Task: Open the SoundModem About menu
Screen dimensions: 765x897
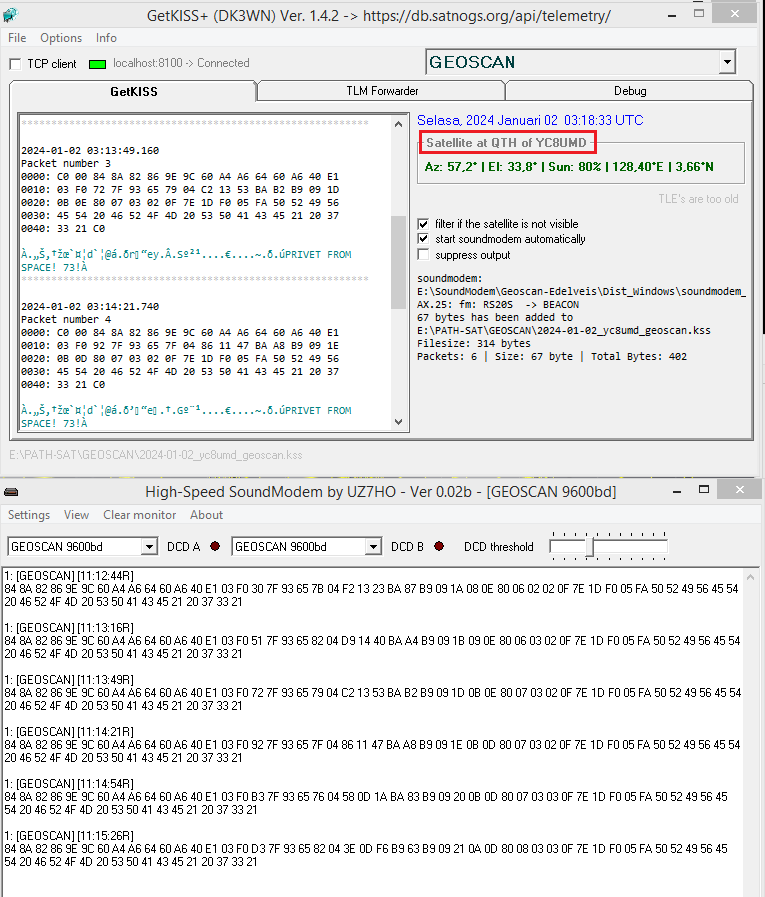Action: click(x=206, y=515)
